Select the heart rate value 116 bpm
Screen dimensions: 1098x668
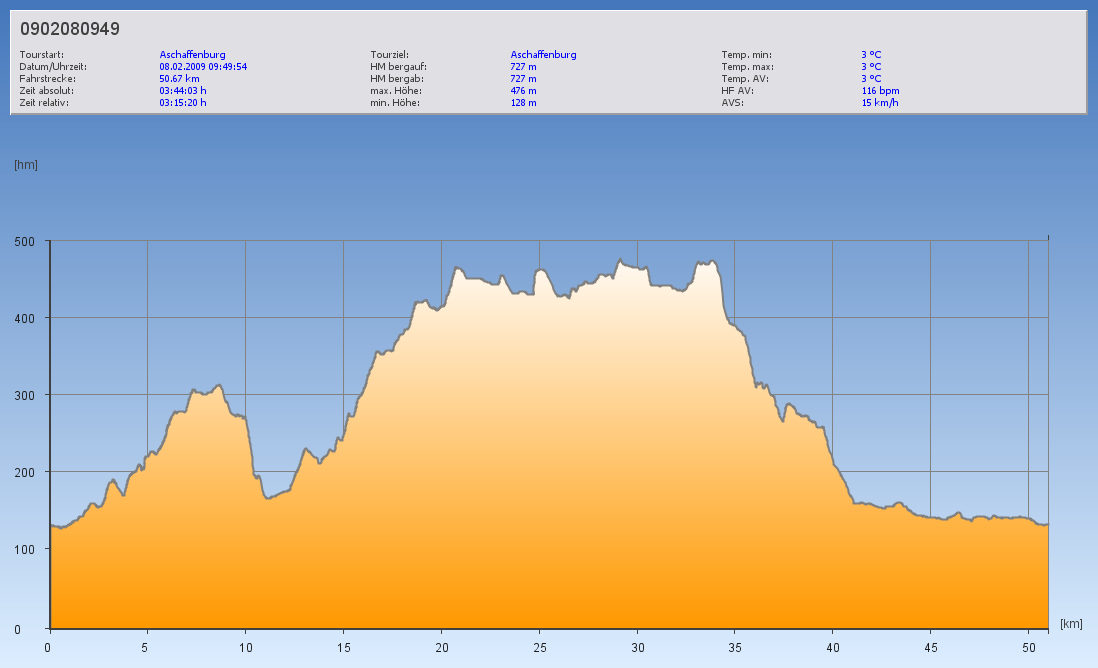click(880, 91)
